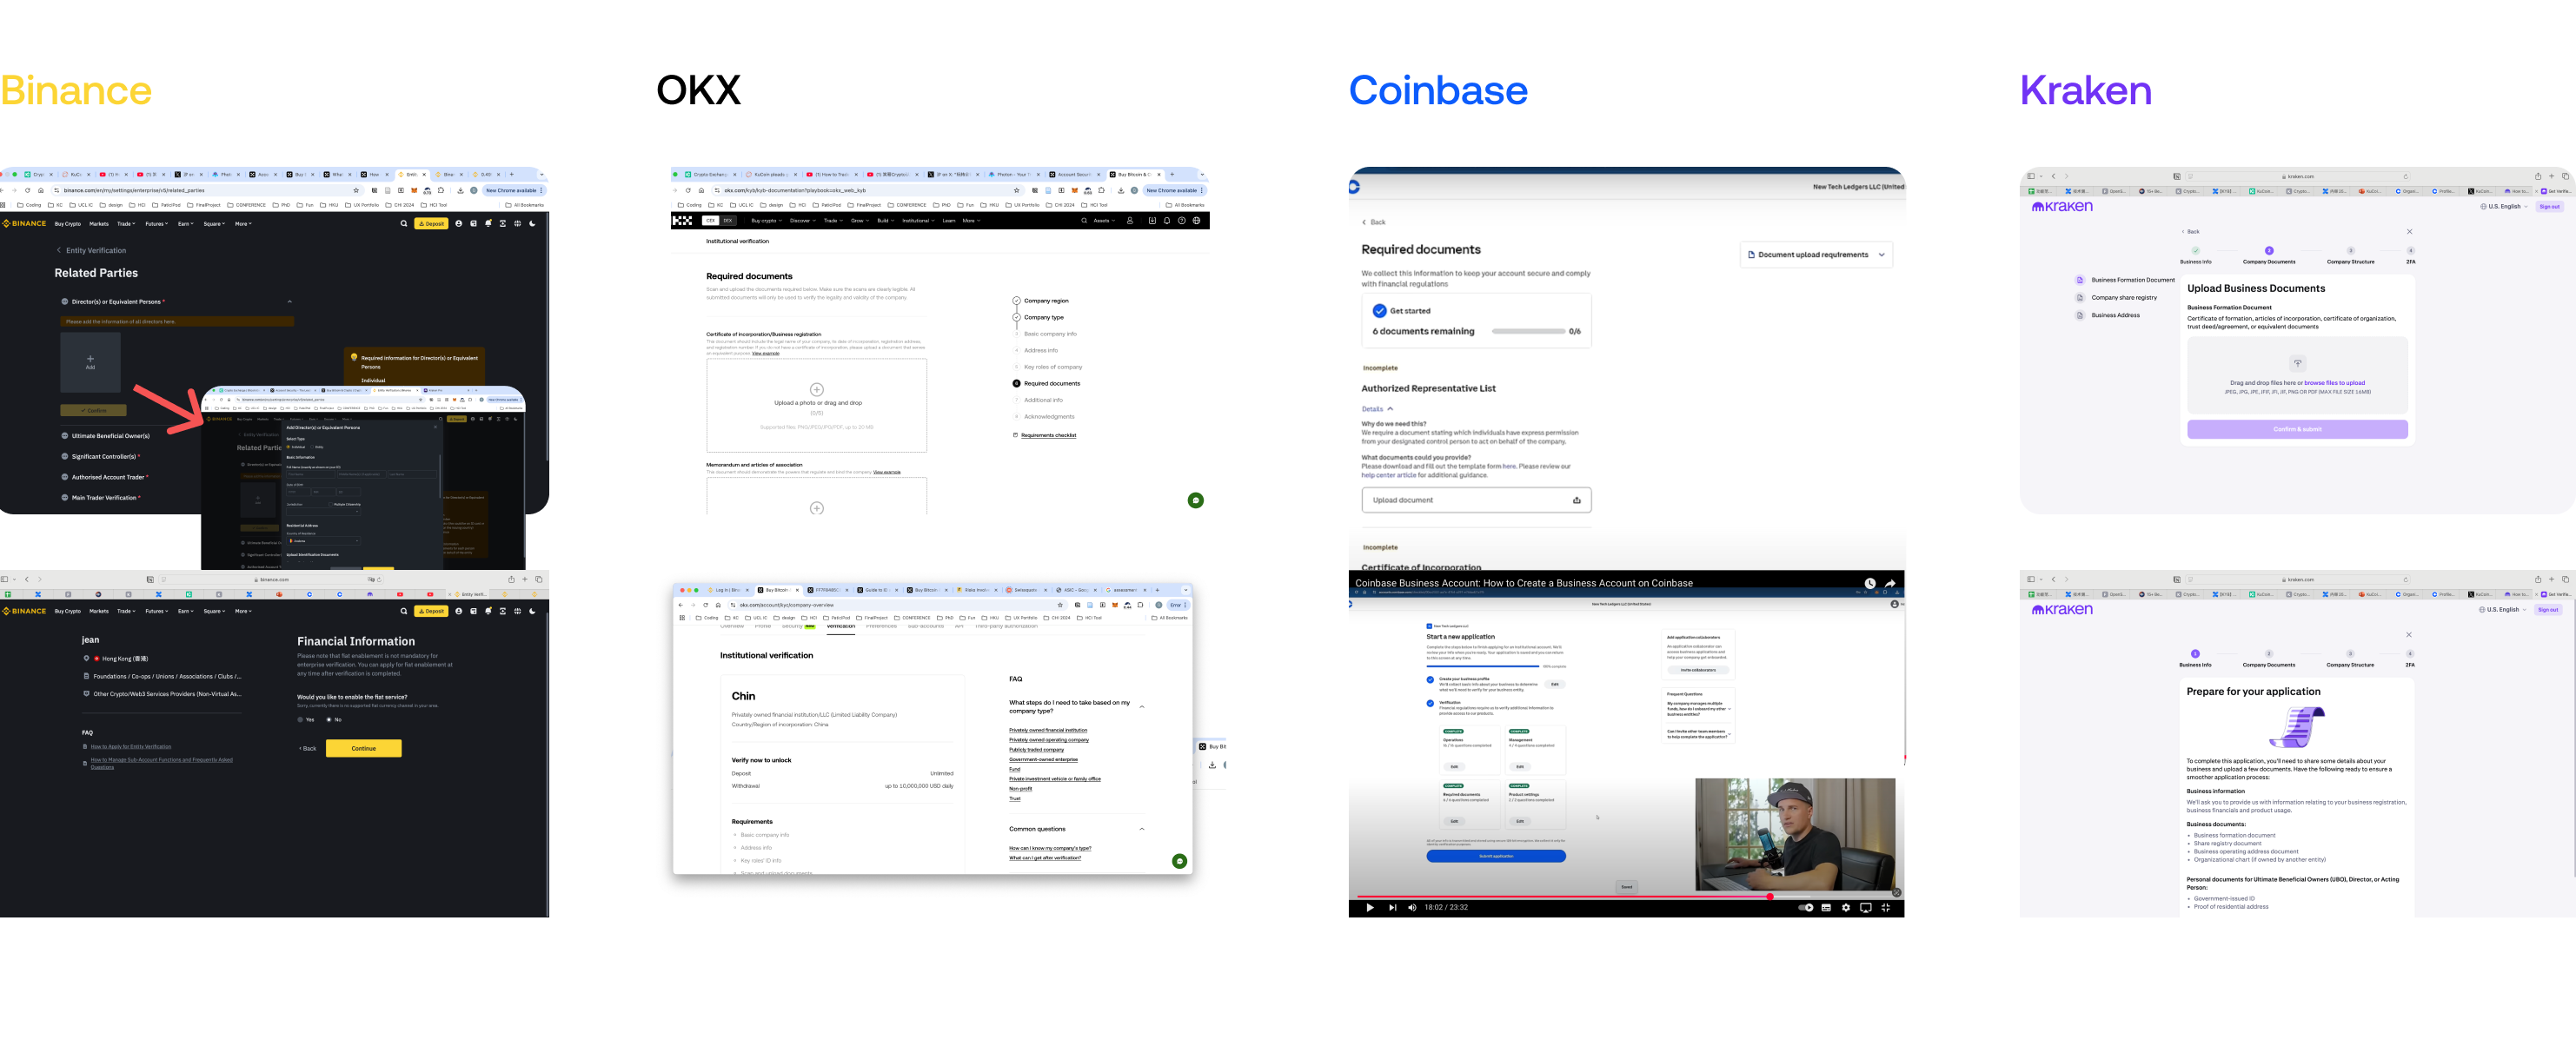This screenshot has width=2576, height=1053.
Task: Select the No radio for fiat service
Action: (328, 719)
